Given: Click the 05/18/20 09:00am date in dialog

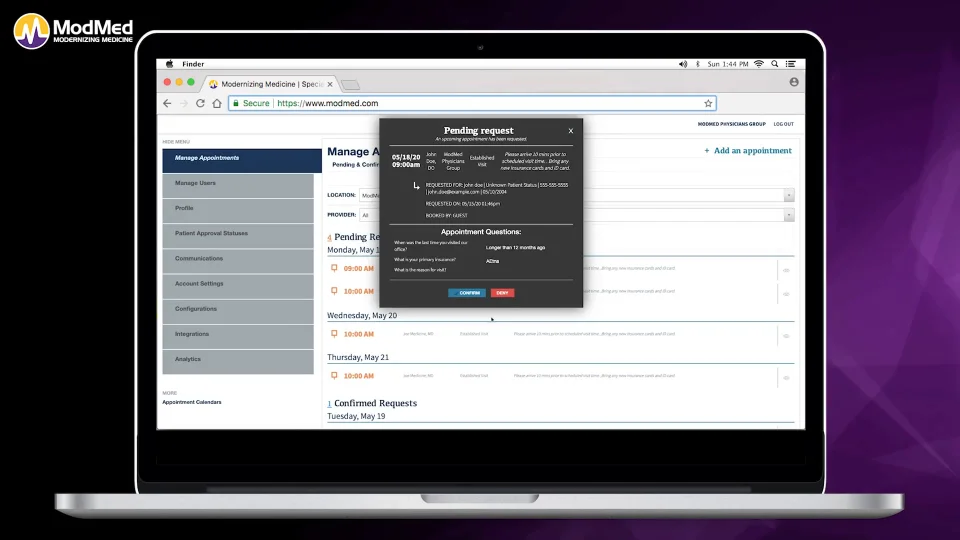Looking at the screenshot, I should point(406,161).
